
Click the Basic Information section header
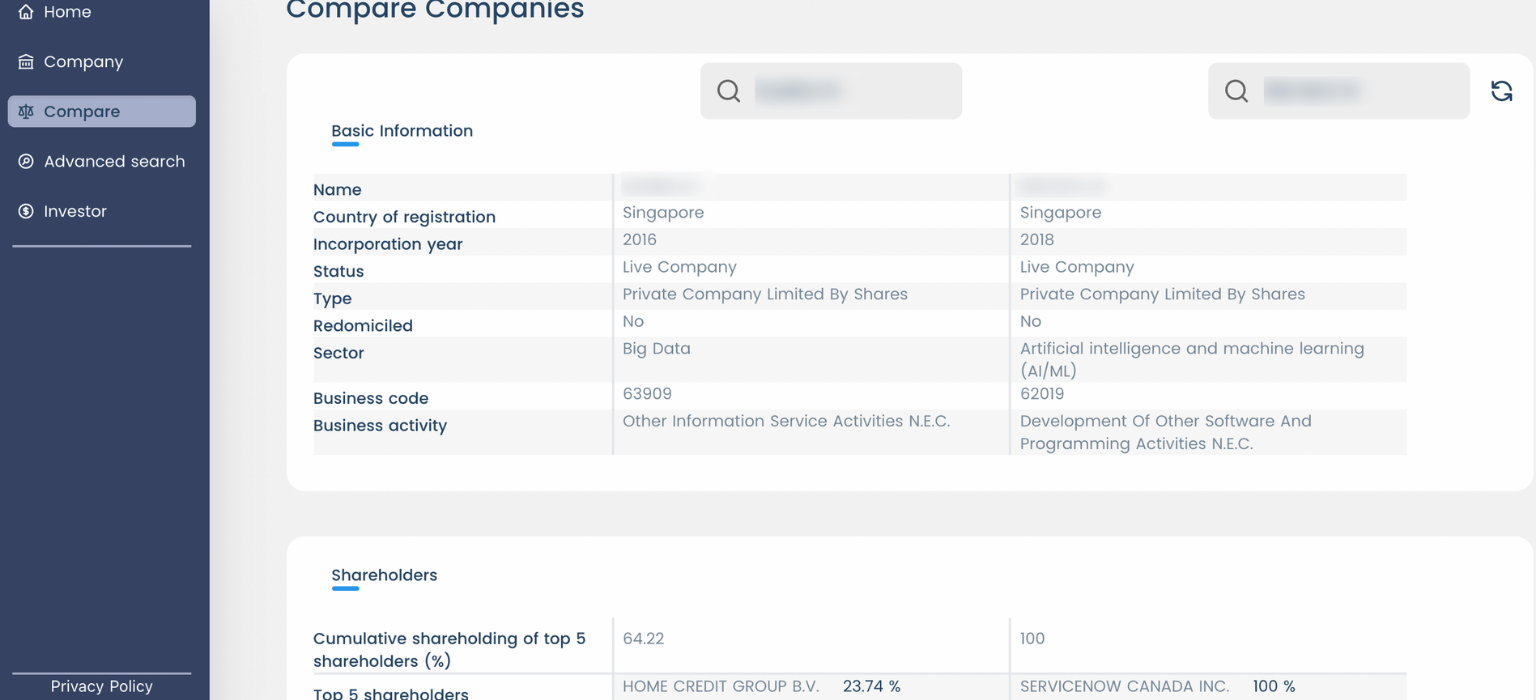tap(402, 131)
